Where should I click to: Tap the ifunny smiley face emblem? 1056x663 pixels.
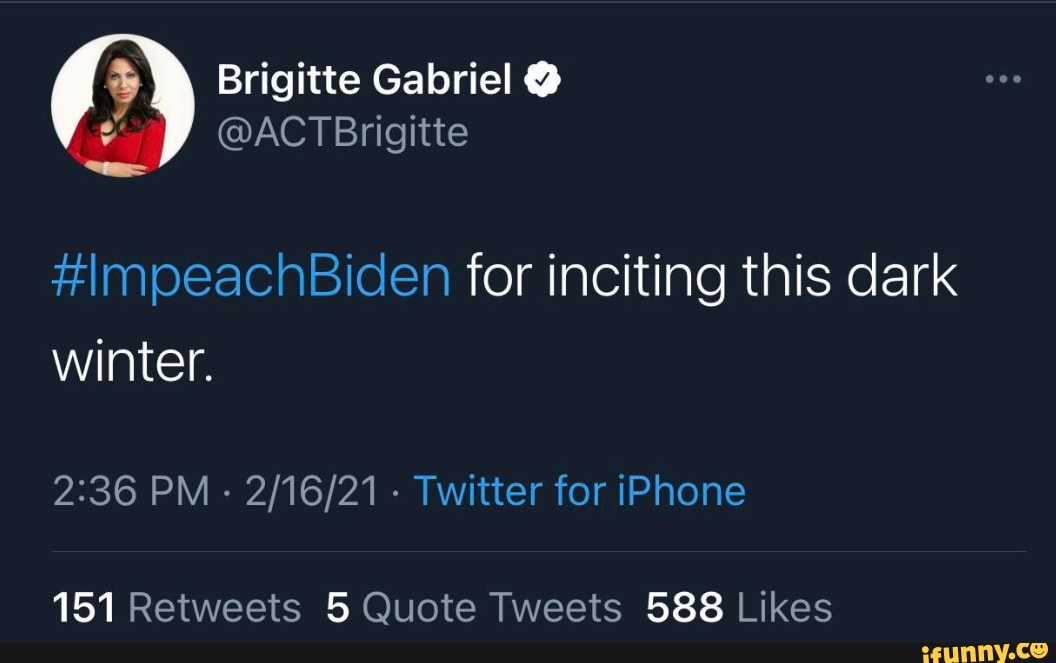click(1040, 650)
